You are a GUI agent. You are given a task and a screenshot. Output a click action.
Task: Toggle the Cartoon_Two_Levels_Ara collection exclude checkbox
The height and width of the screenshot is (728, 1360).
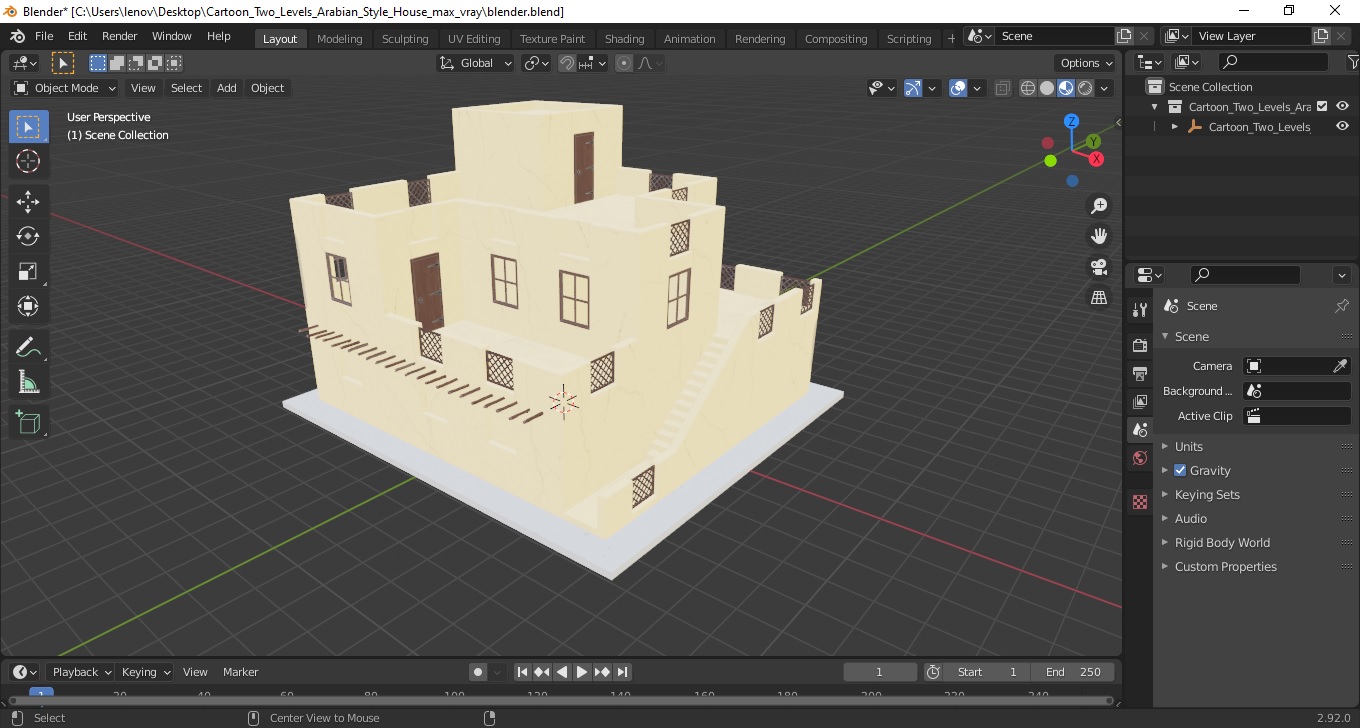[1322, 106]
